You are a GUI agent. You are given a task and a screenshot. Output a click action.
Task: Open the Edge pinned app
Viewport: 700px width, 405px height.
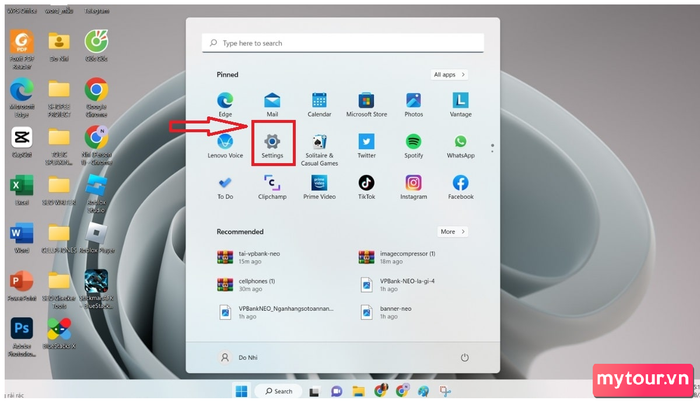coord(225,104)
